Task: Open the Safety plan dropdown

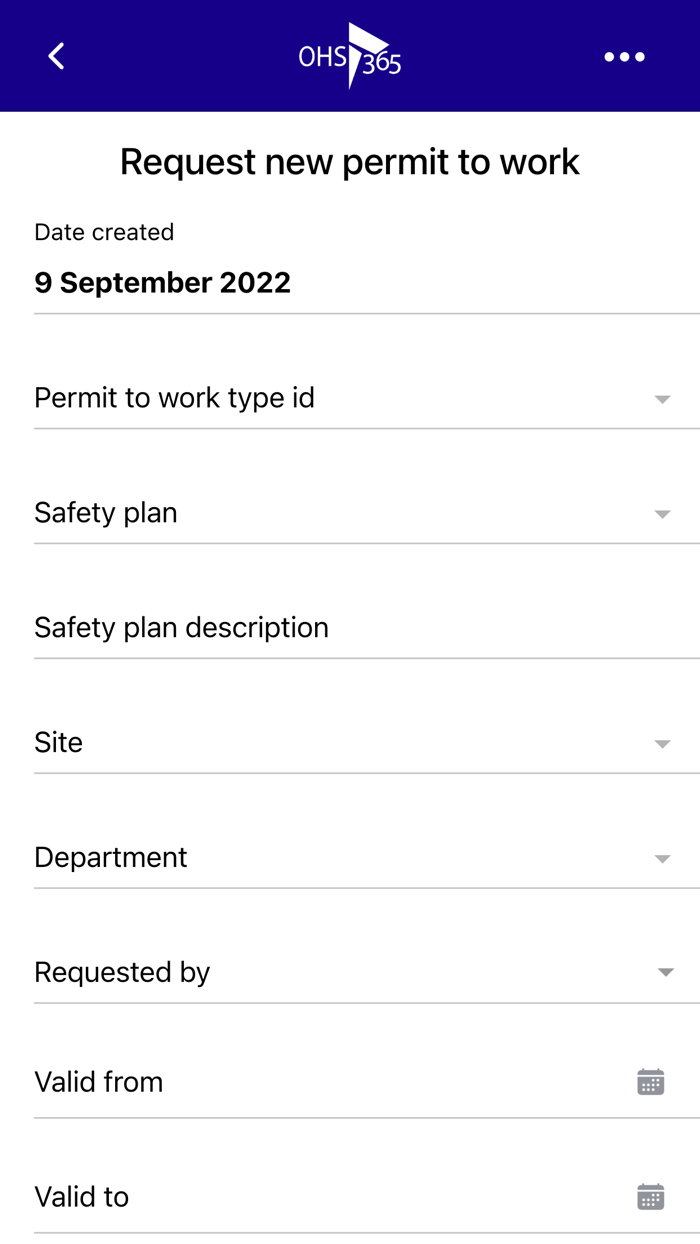Action: 661,513
